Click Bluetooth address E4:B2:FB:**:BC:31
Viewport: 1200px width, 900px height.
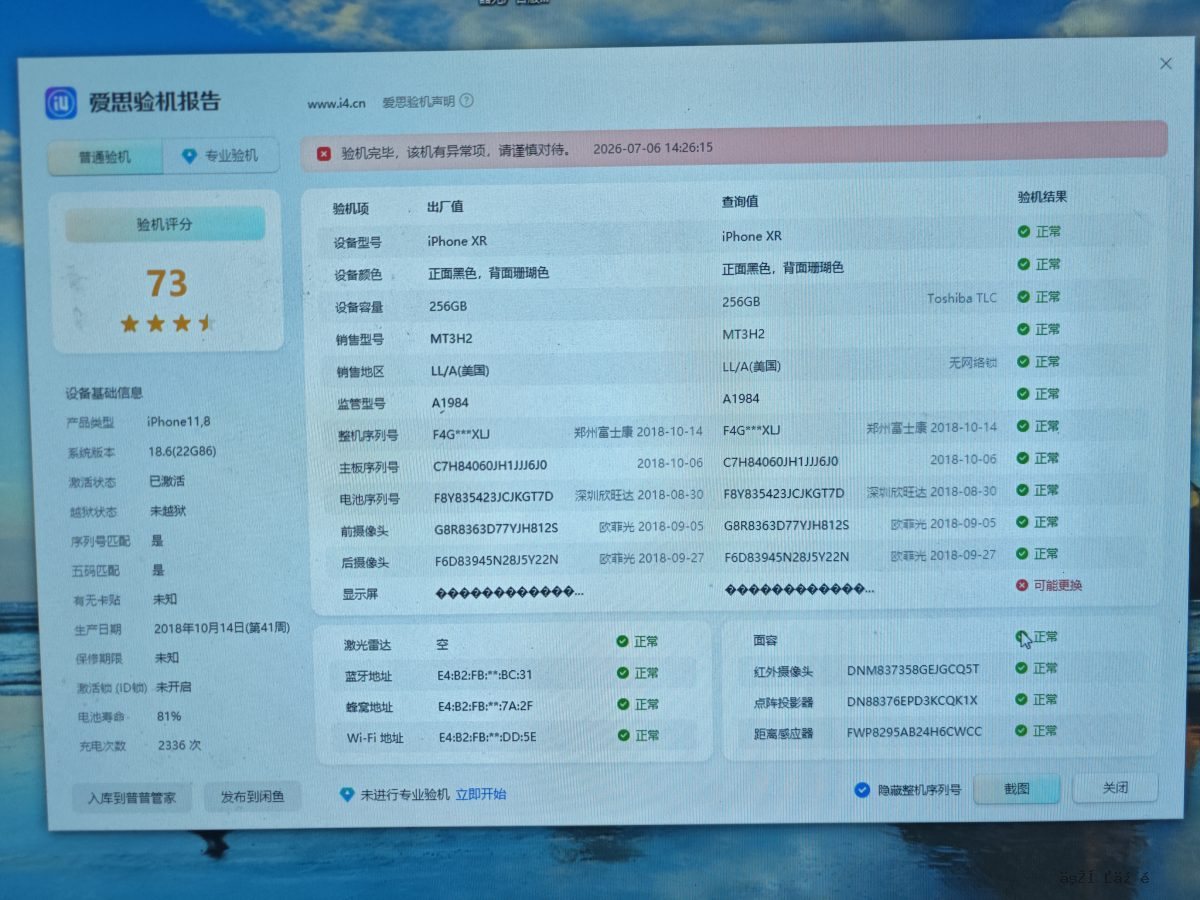click(485, 675)
